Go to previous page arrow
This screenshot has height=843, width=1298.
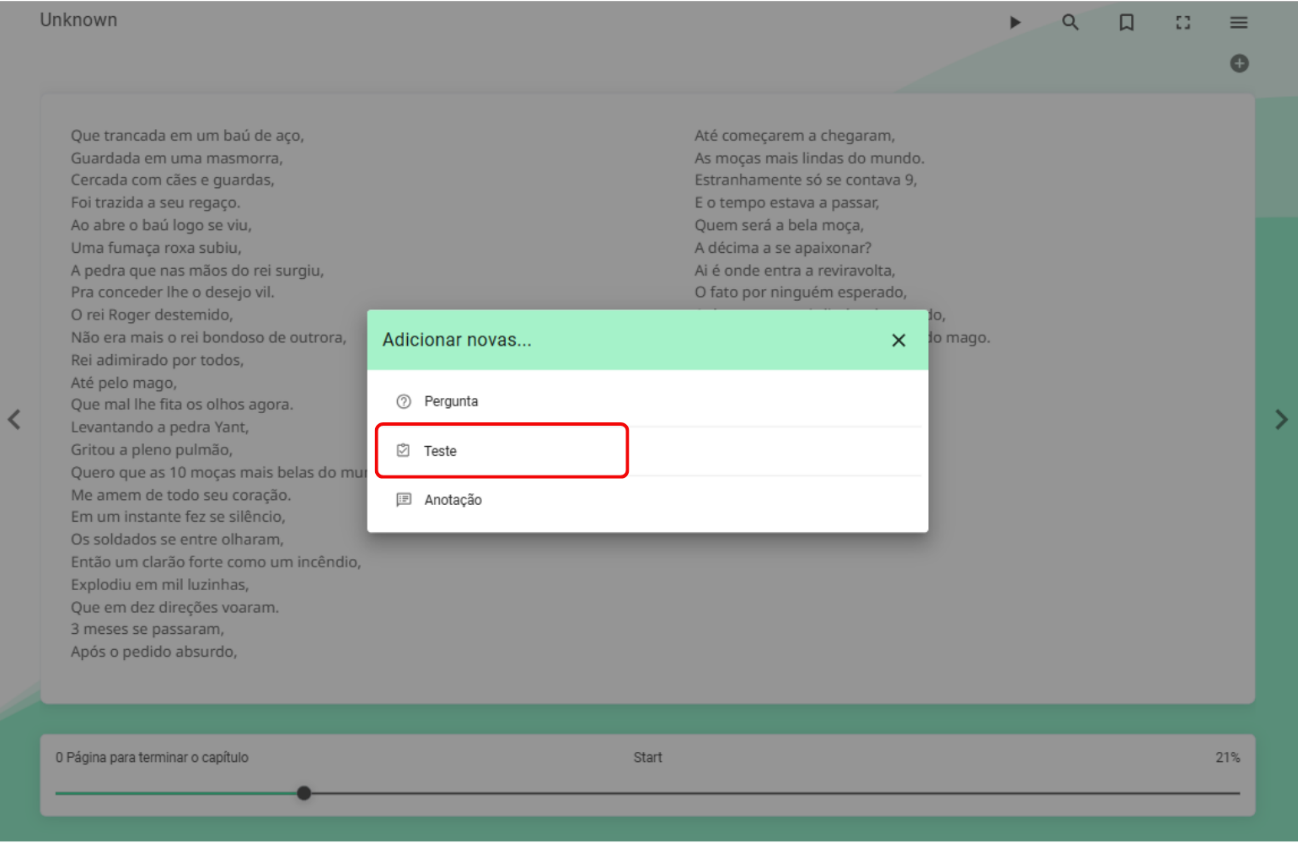[14, 419]
